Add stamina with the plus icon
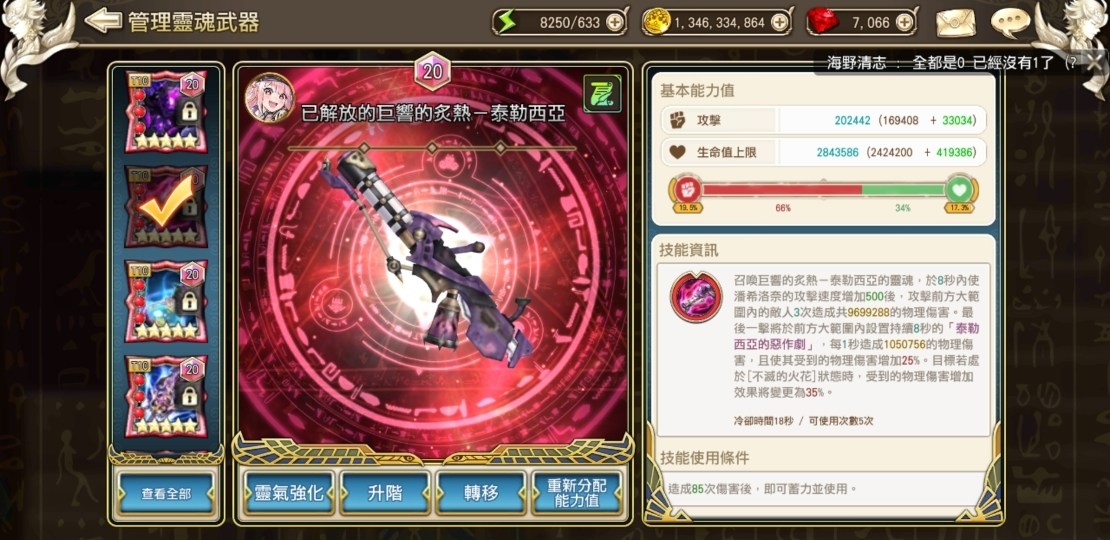Screen dimensions: 1110x540 [614, 23]
